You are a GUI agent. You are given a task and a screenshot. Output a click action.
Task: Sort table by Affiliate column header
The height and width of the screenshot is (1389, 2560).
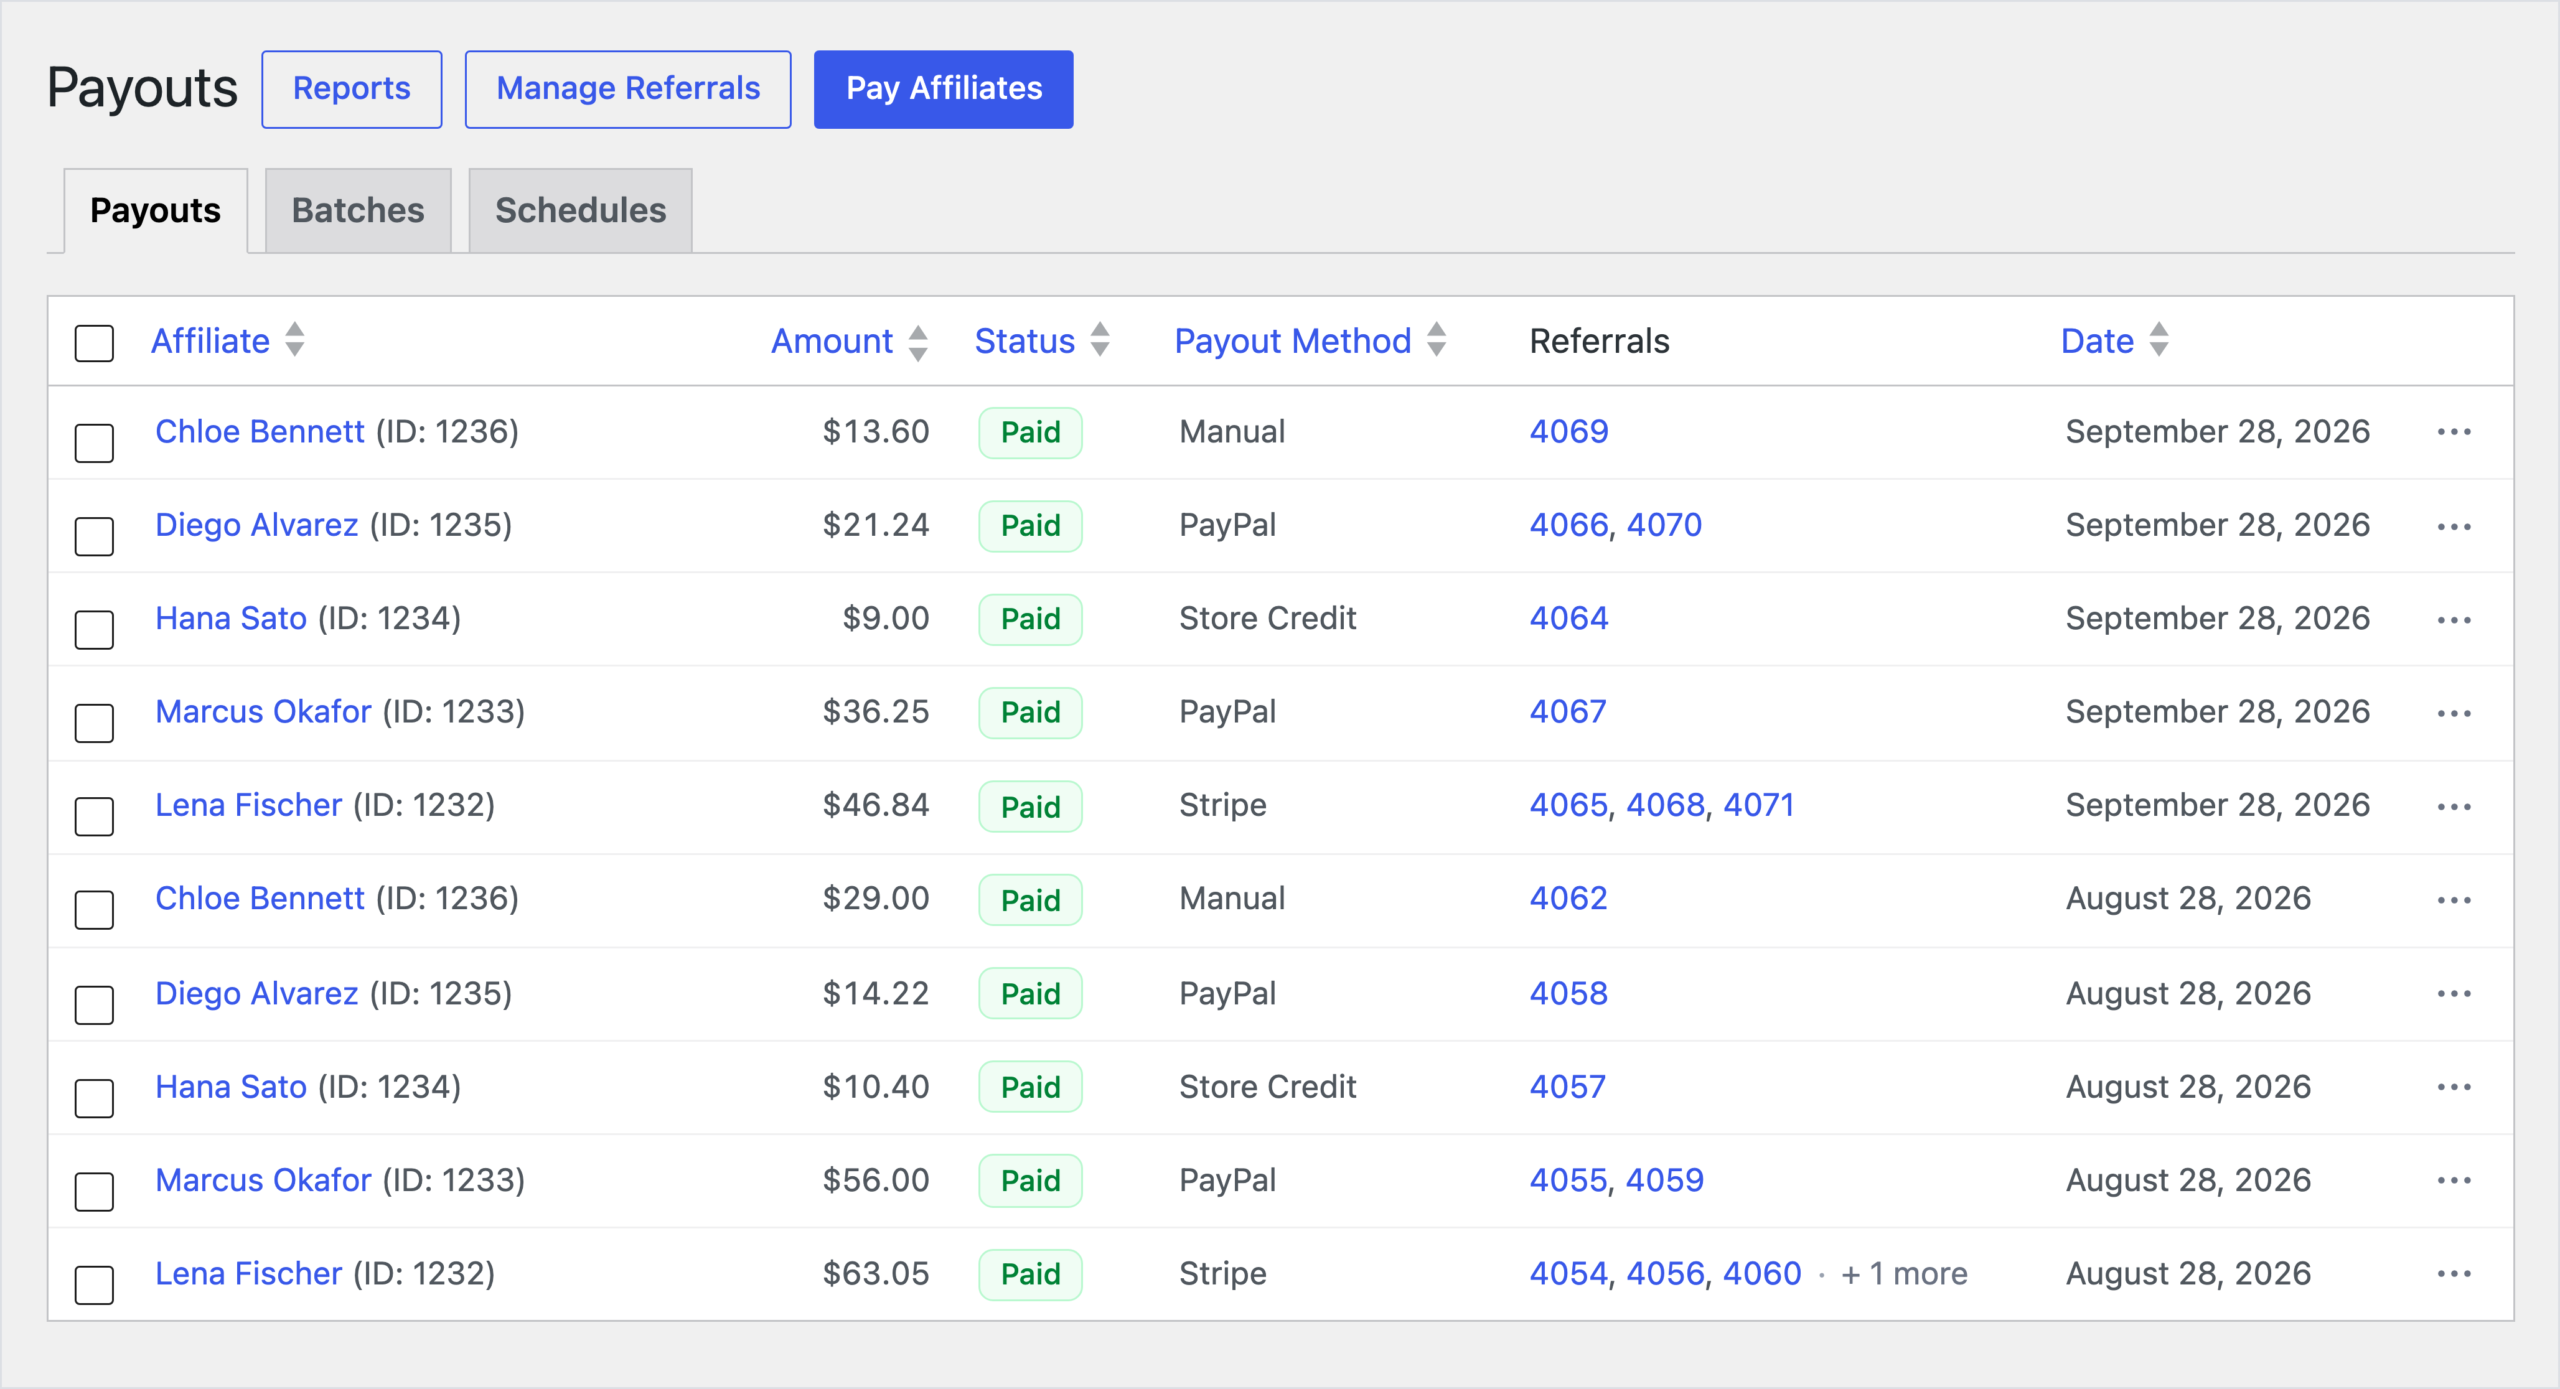[211, 341]
